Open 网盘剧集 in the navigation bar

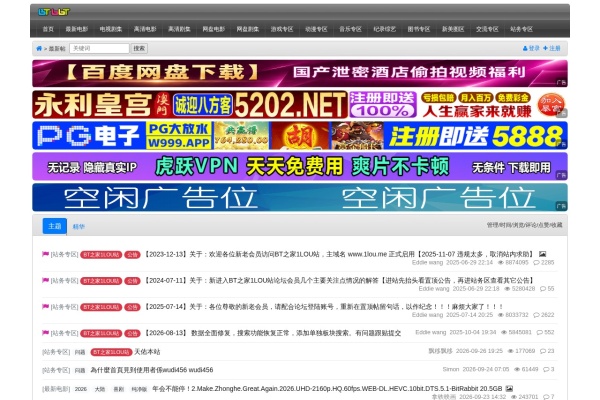point(248,29)
